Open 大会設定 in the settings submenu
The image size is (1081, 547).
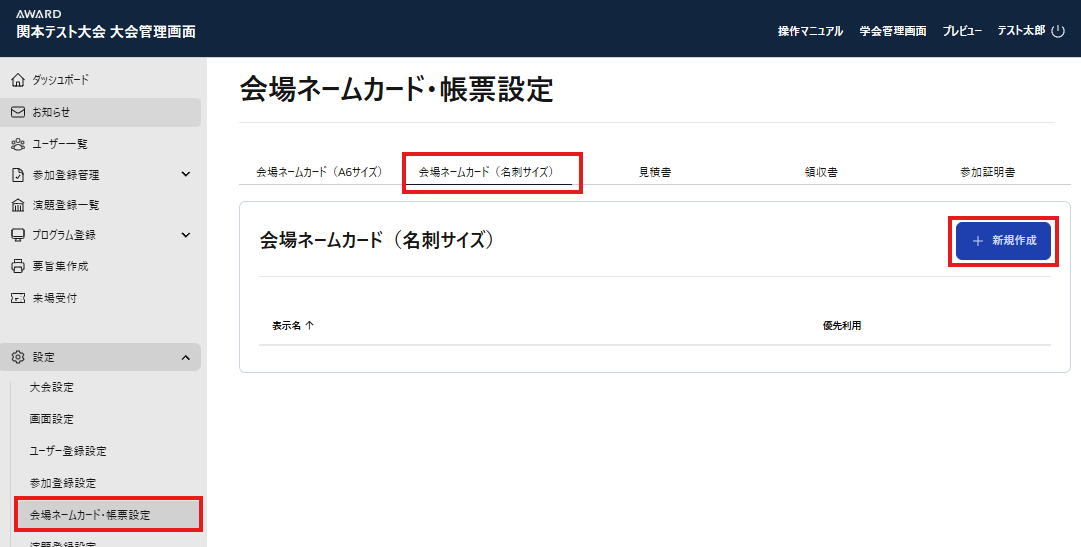coord(52,387)
